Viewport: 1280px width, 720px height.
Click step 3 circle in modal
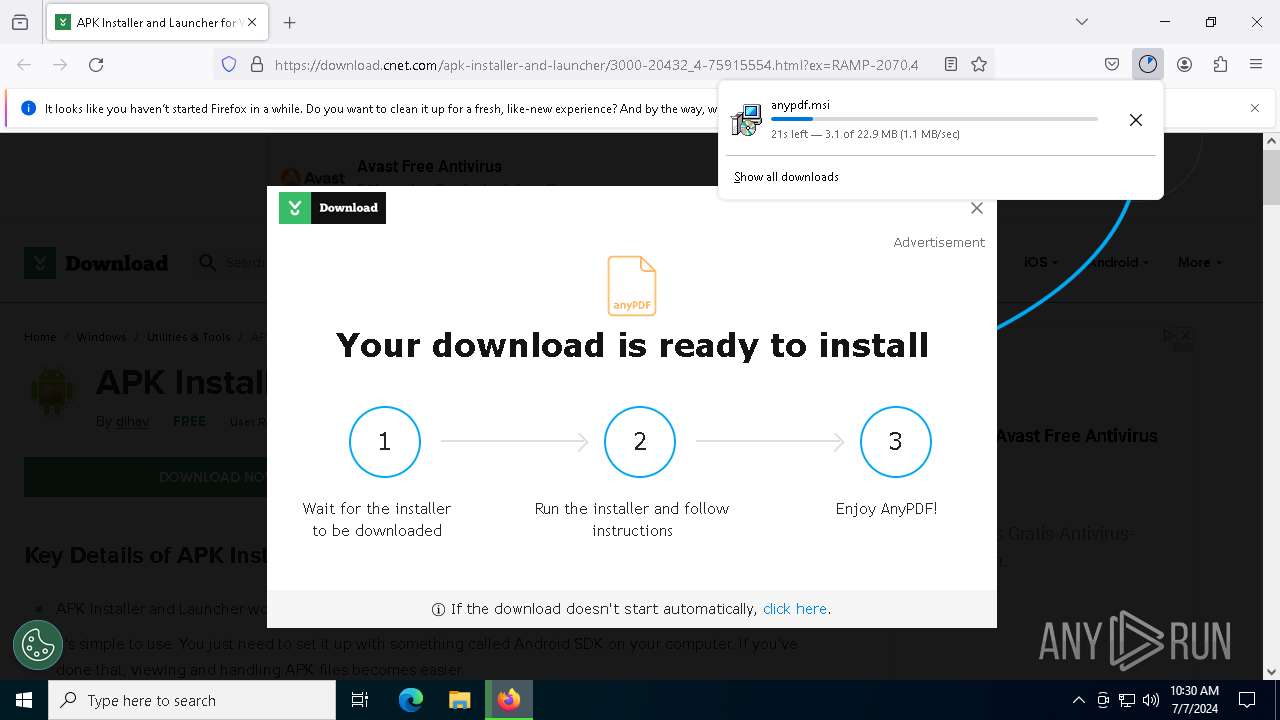pyautogui.click(x=896, y=442)
